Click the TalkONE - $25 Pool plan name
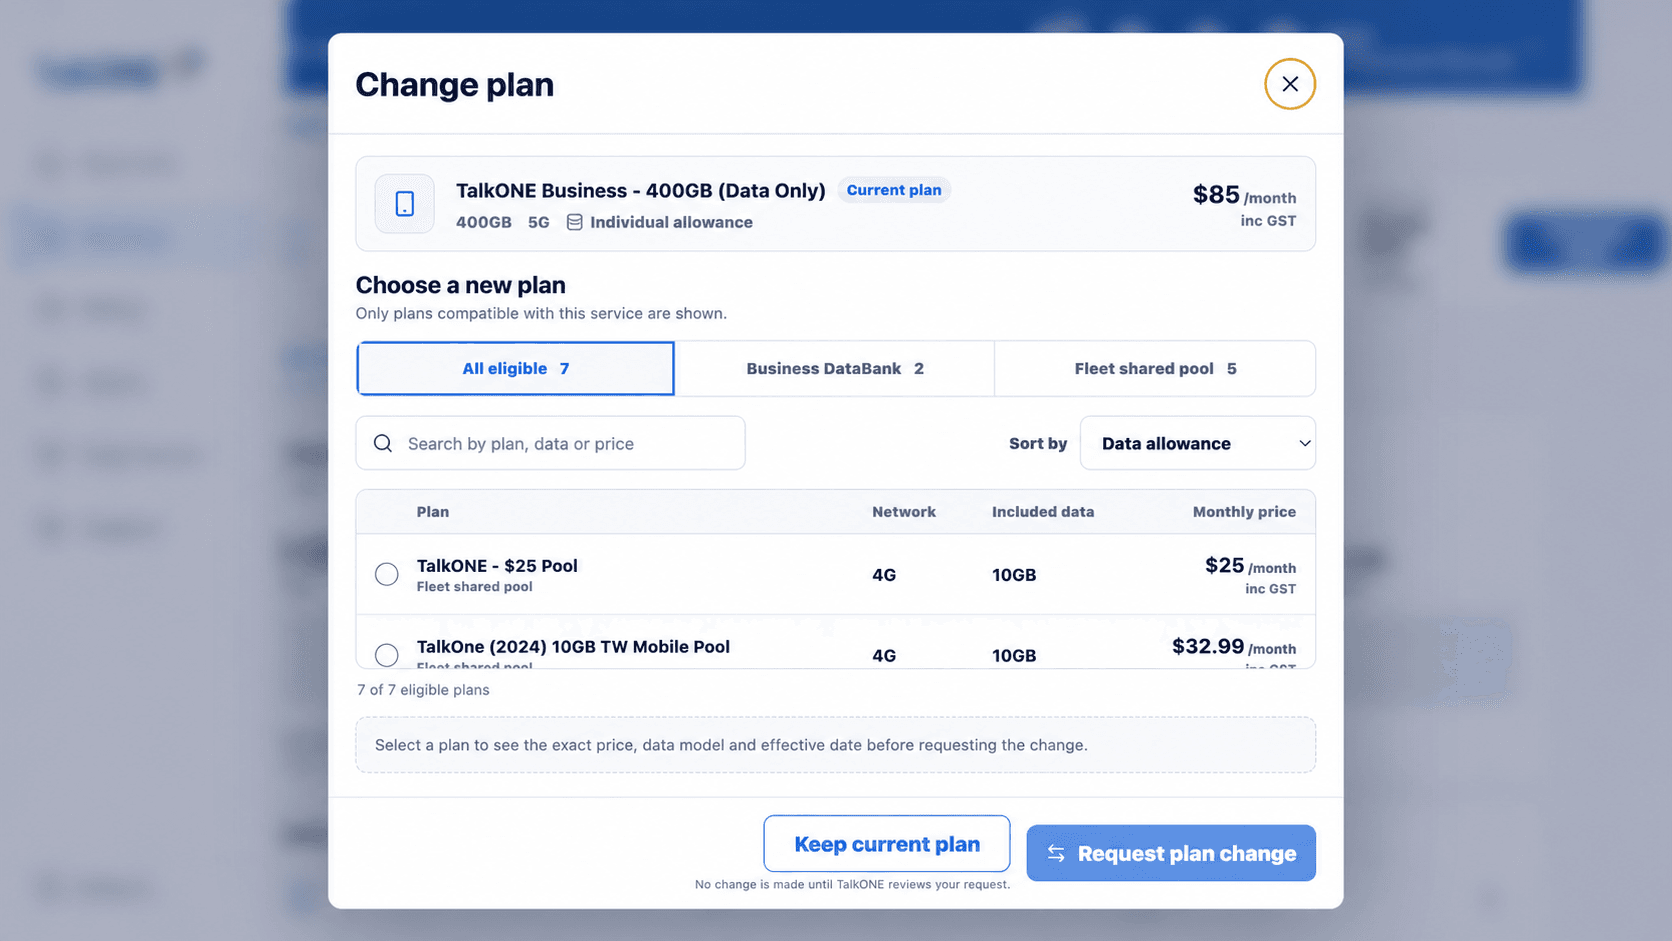1672x941 pixels. tap(497, 566)
